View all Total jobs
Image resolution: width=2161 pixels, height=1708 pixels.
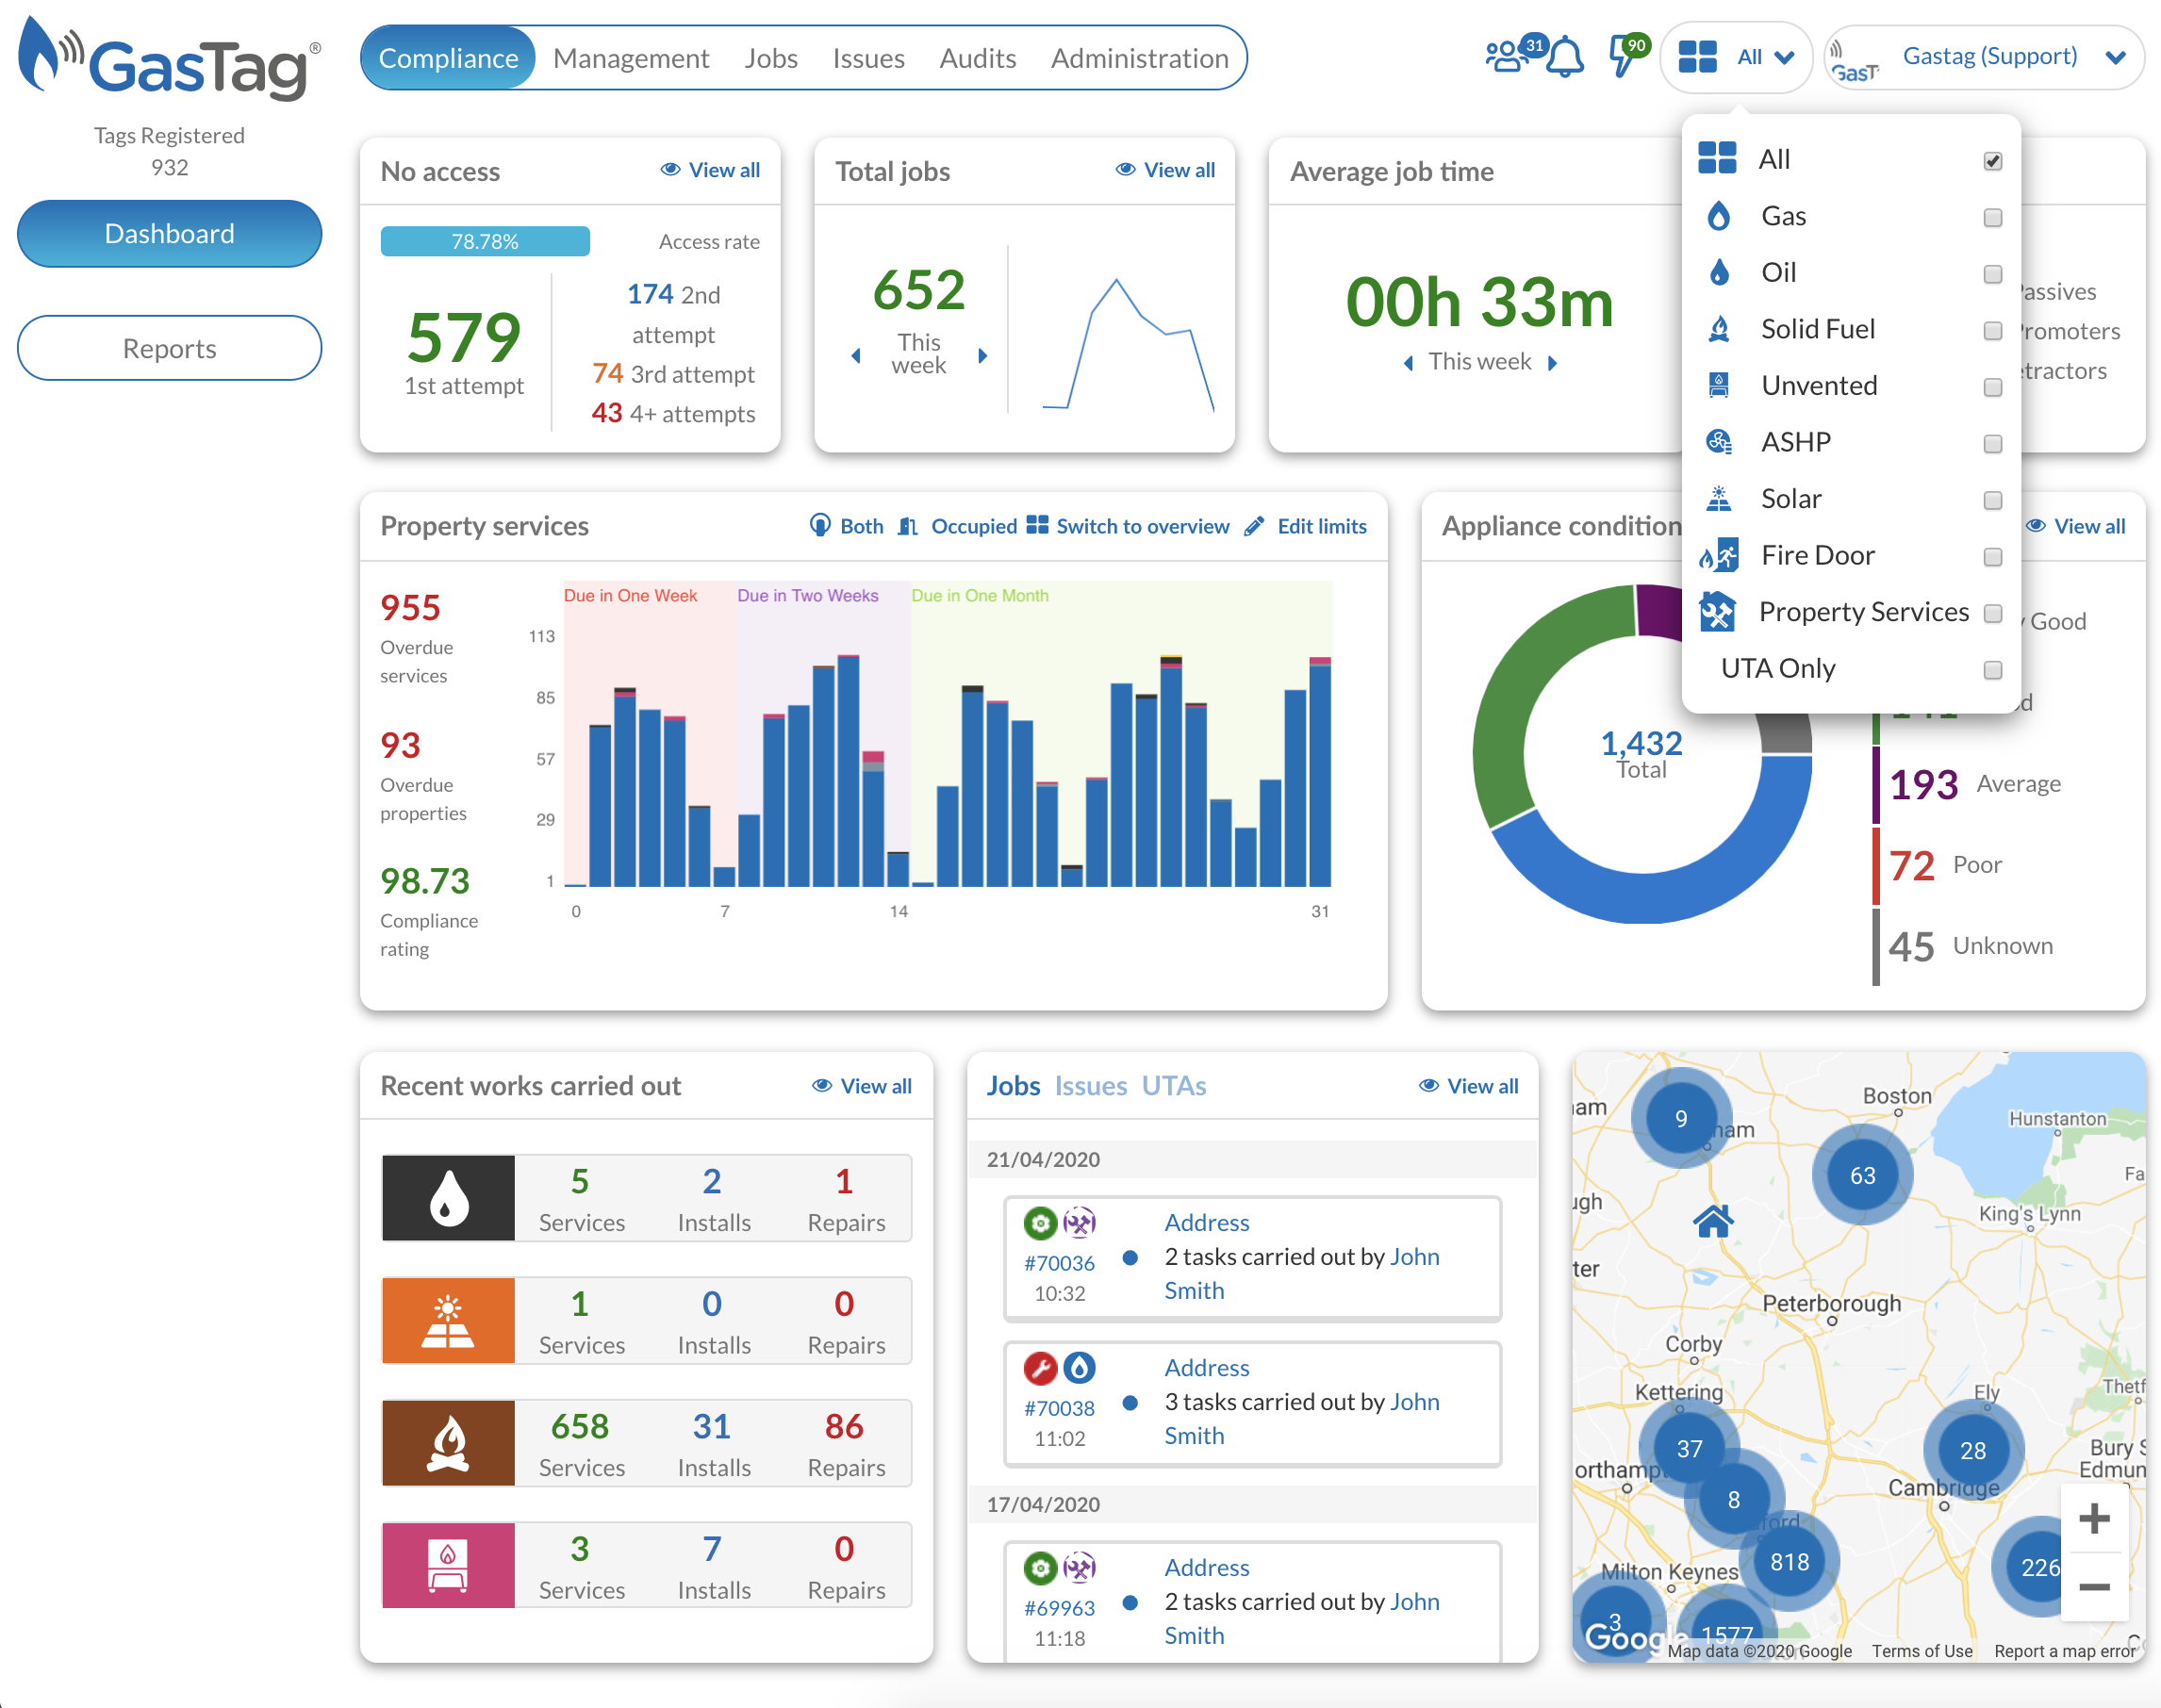click(x=1165, y=170)
